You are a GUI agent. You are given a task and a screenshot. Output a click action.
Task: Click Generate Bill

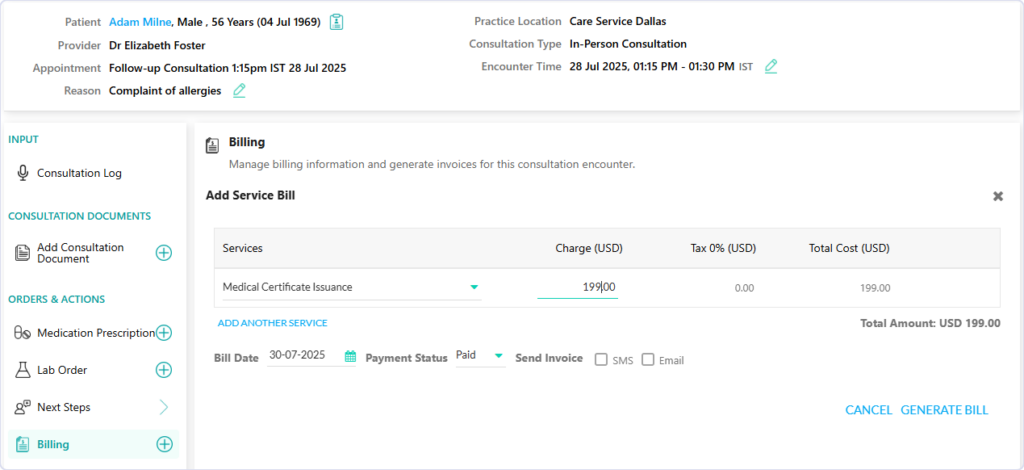(944, 410)
